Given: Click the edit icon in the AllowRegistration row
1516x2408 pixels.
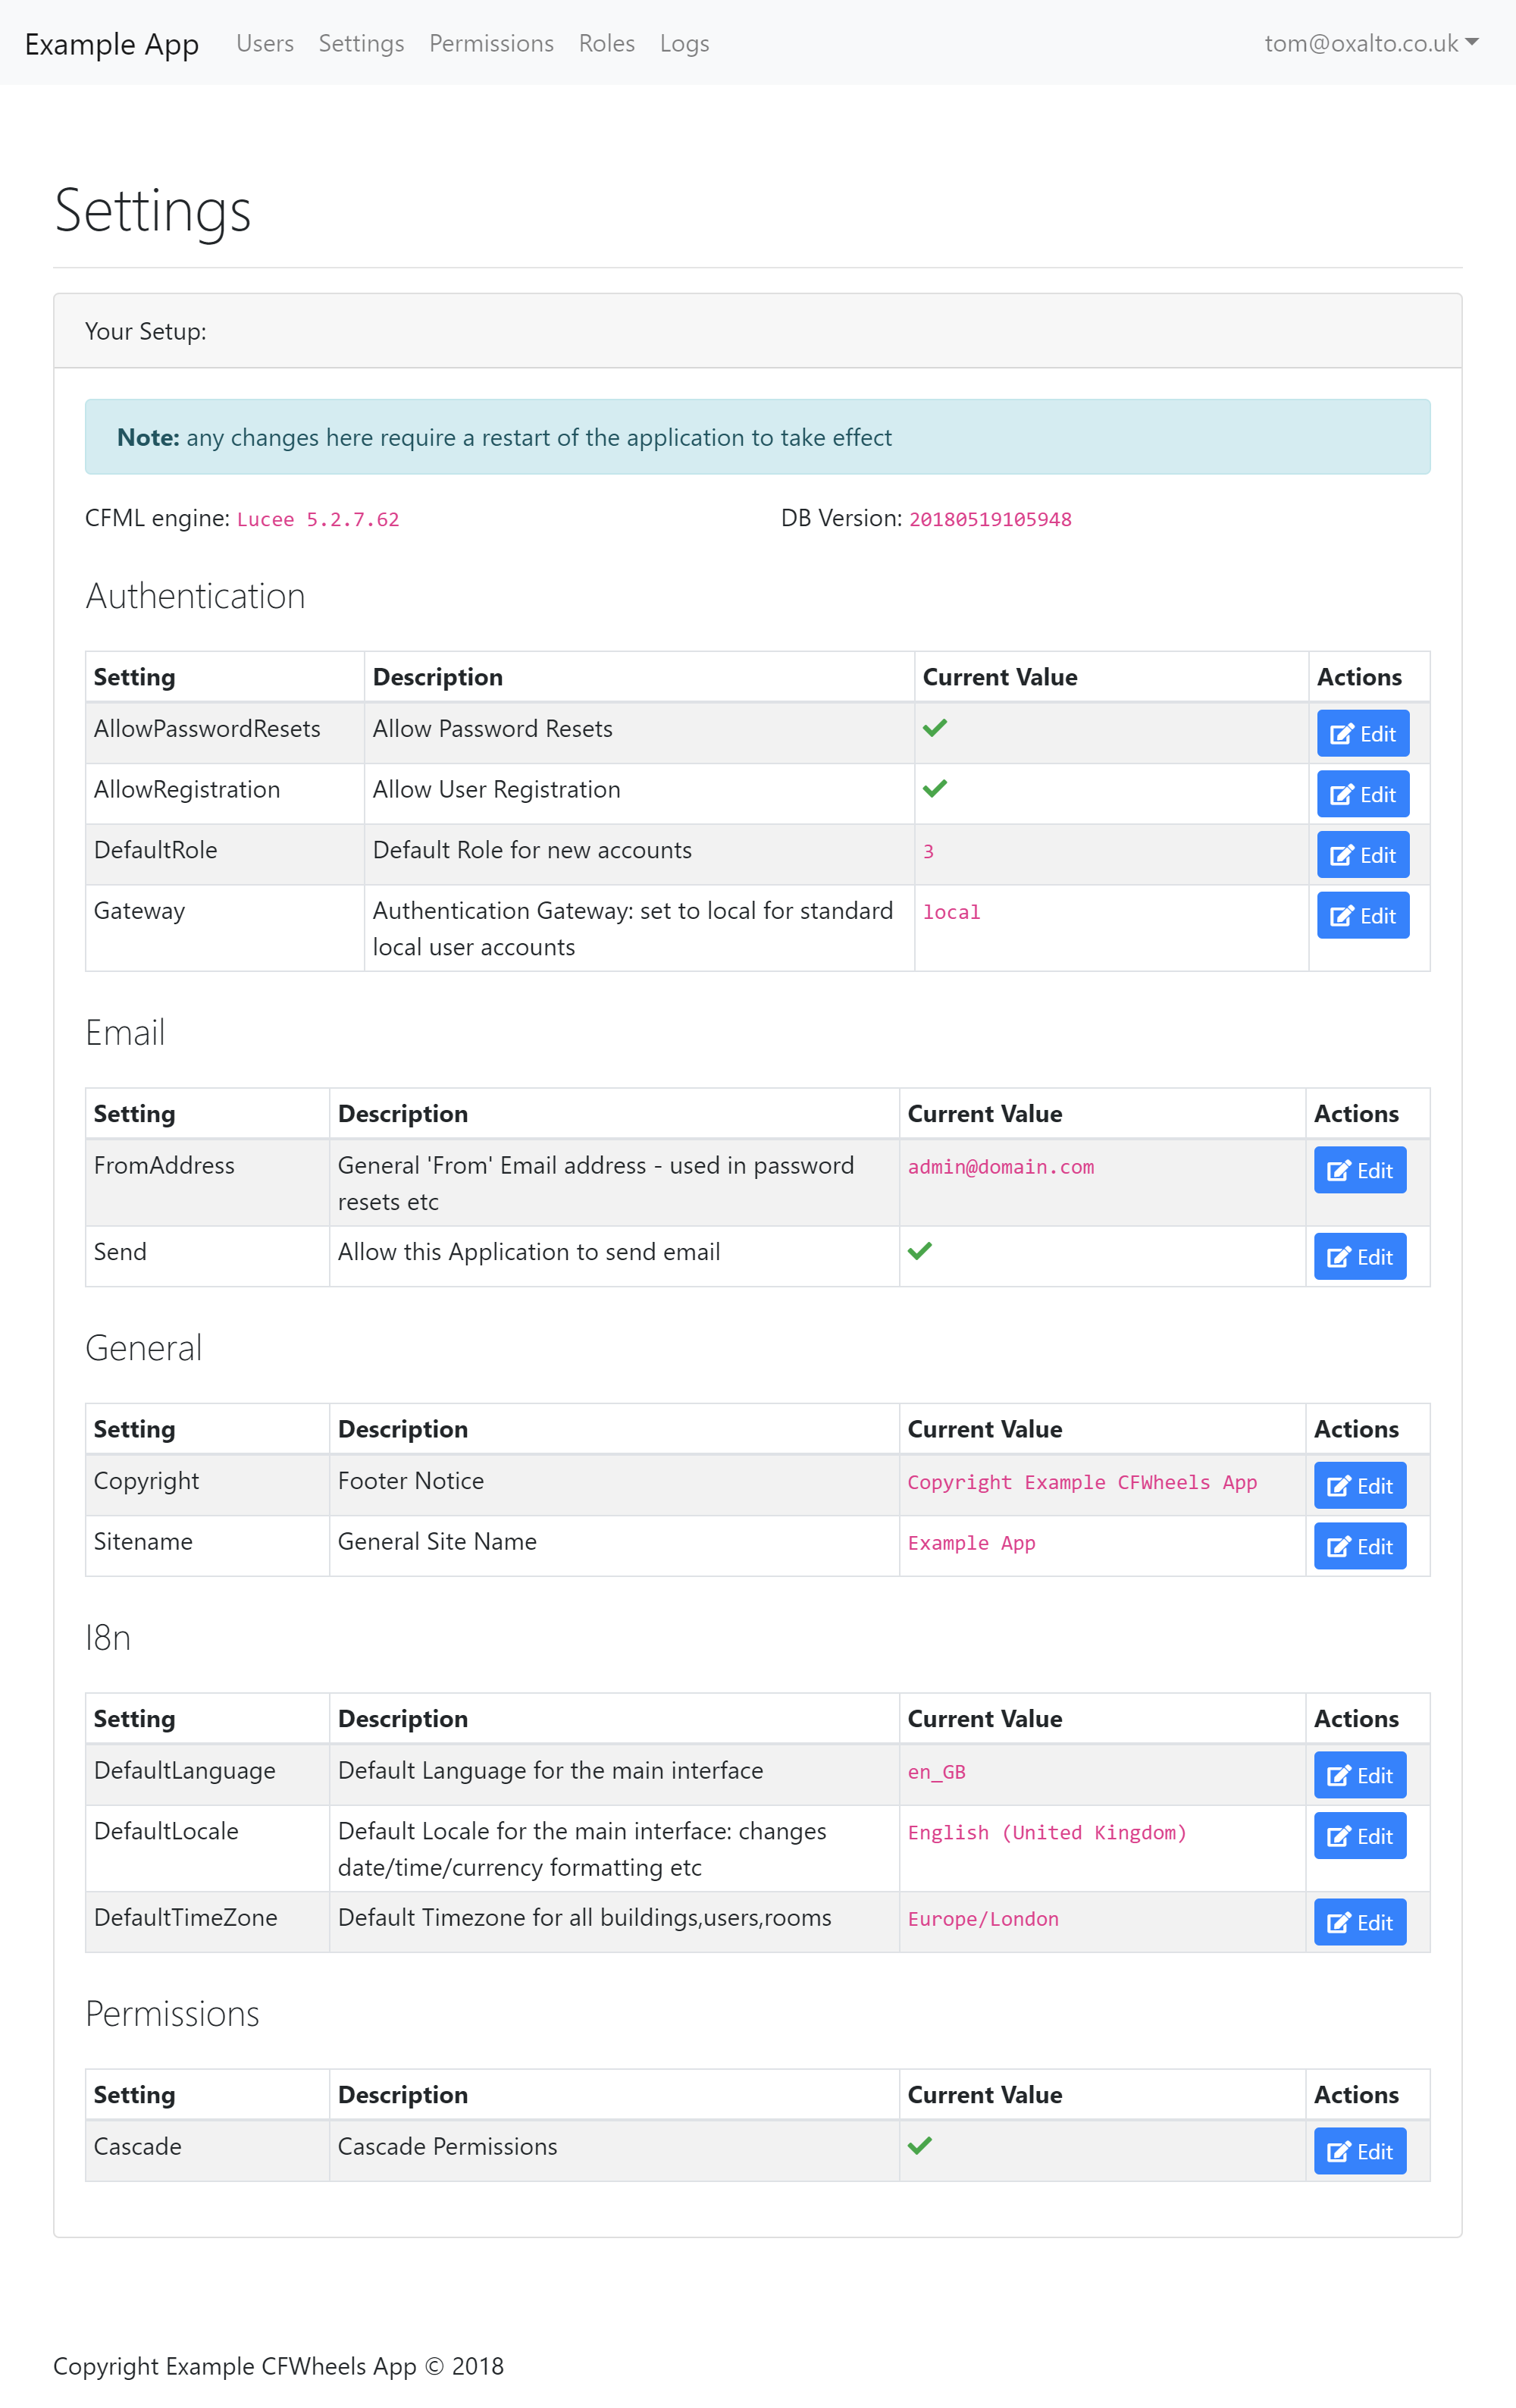Looking at the screenshot, I should pos(1341,795).
